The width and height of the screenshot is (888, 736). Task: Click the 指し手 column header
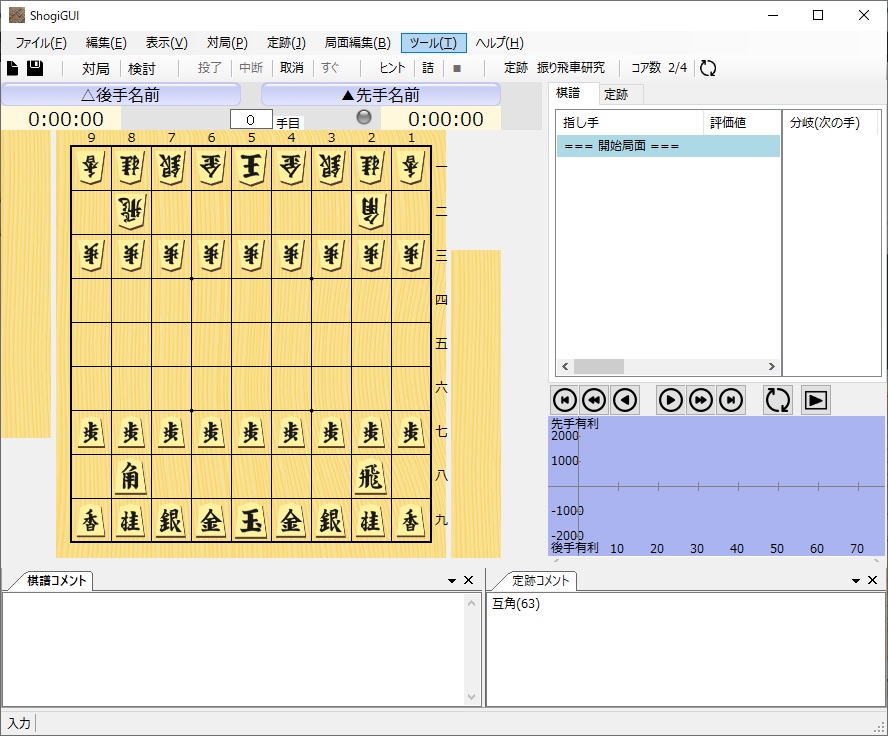tap(630, 123)
